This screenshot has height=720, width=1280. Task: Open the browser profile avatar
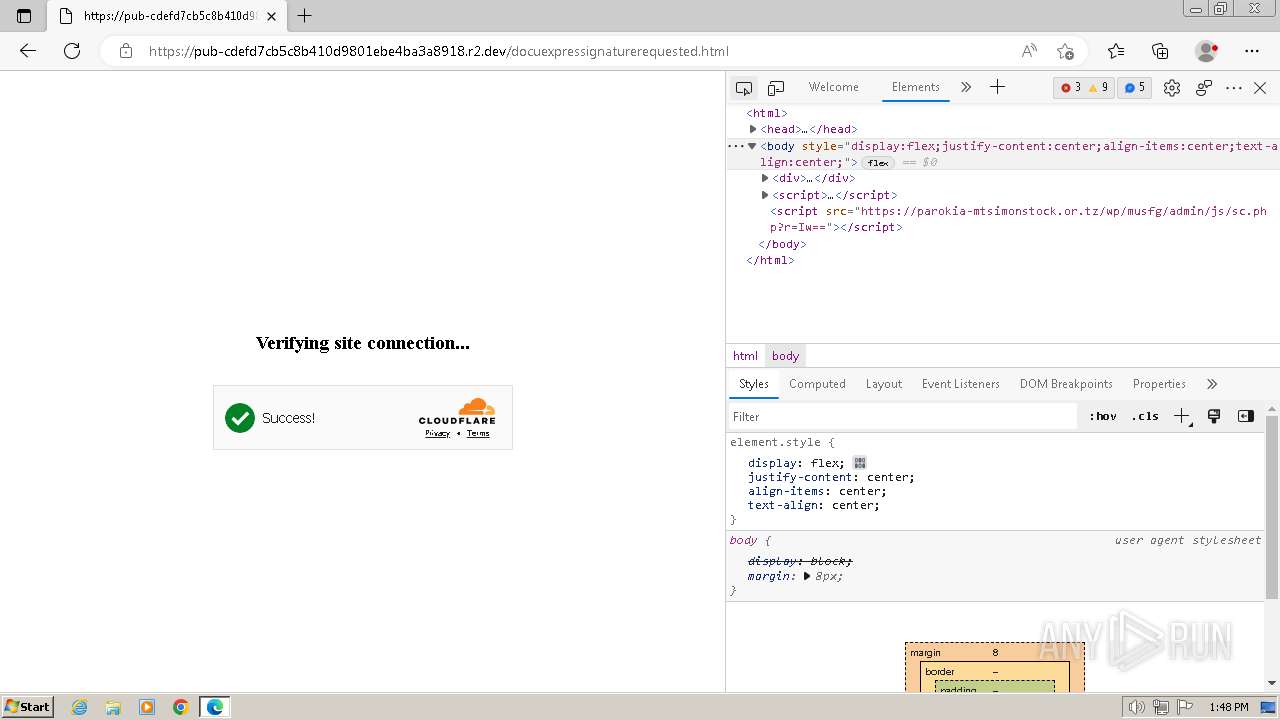[1207, 51]
